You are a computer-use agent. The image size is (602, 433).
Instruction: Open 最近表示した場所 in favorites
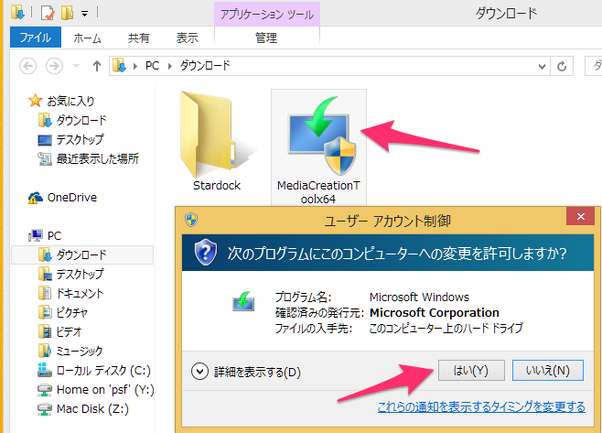88,159
